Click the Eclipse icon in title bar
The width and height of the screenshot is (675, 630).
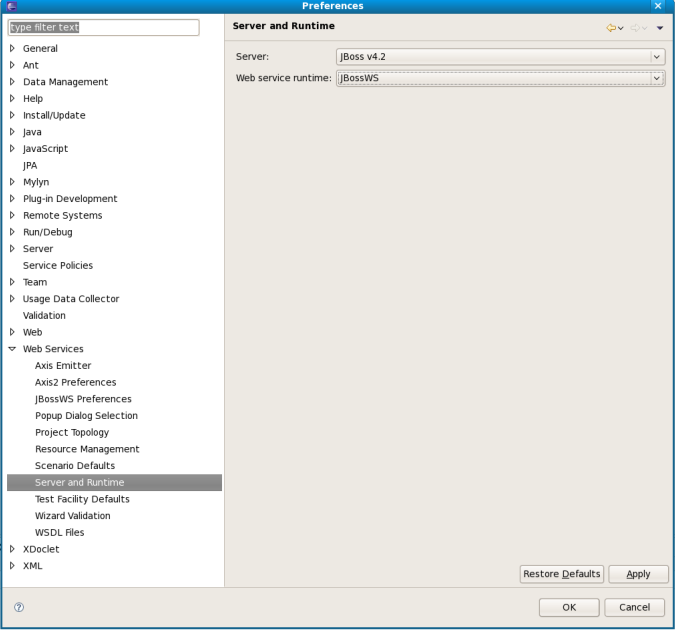click(11, 6)
